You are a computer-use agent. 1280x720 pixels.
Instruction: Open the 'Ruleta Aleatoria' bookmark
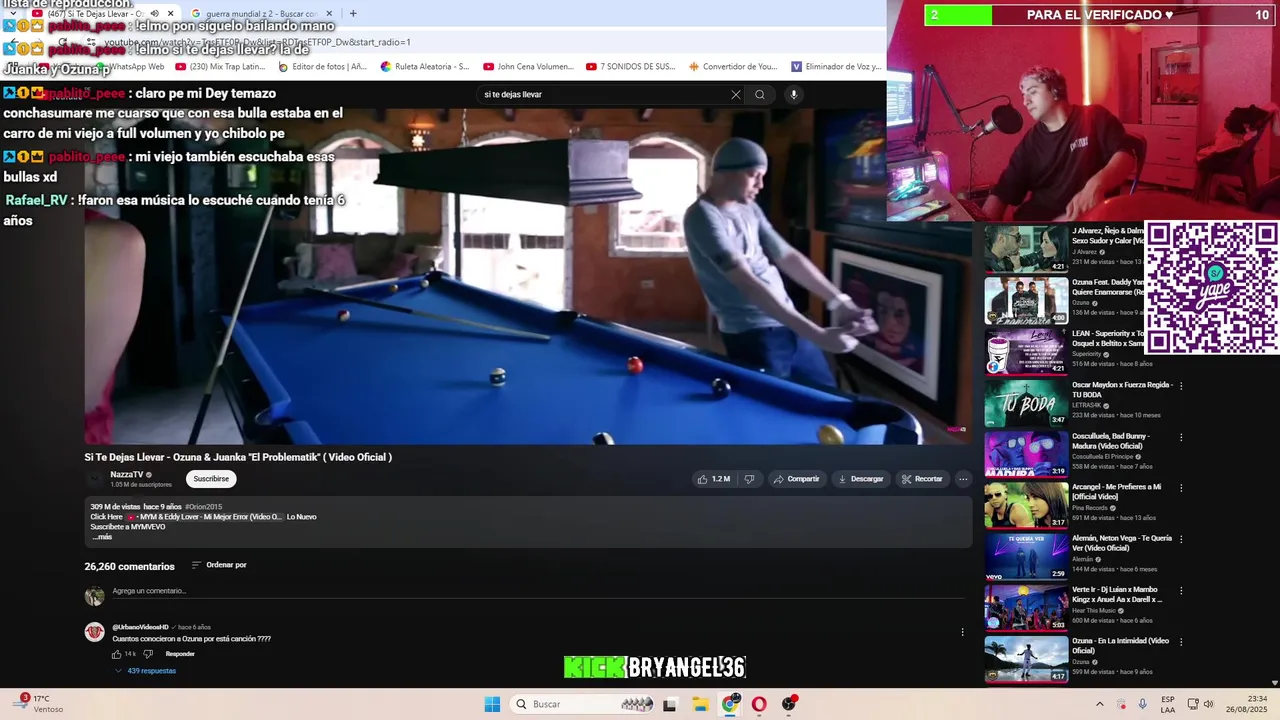(x=425, y=67)
